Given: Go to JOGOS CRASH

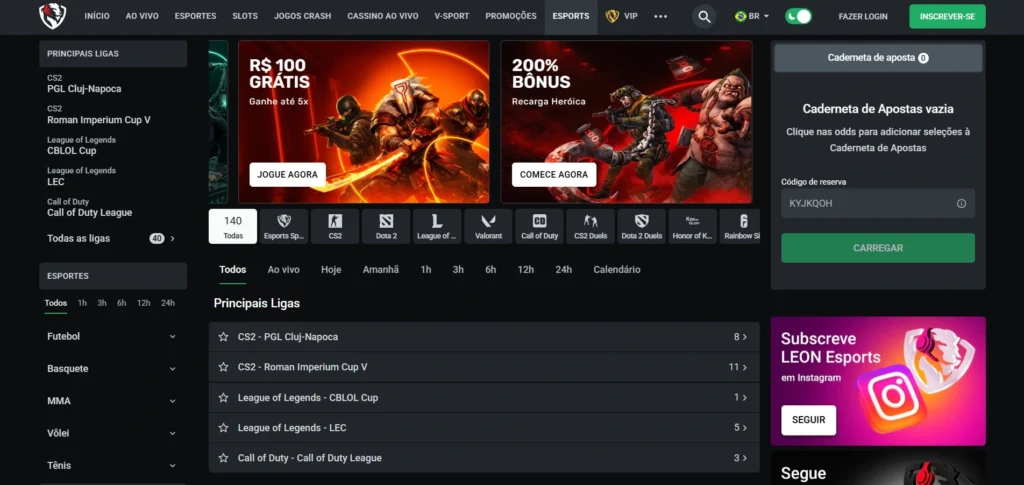Looking at the screenshot, I should 302,16.
